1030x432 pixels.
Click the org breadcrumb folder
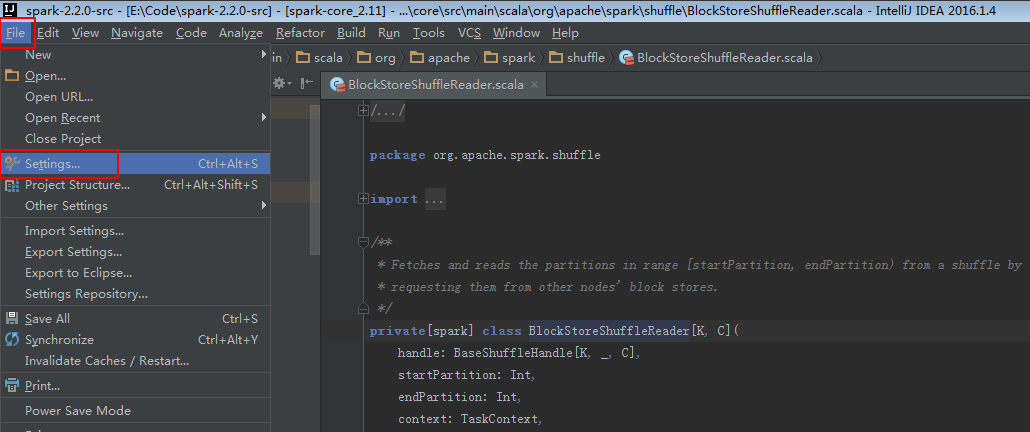point(376,58)
